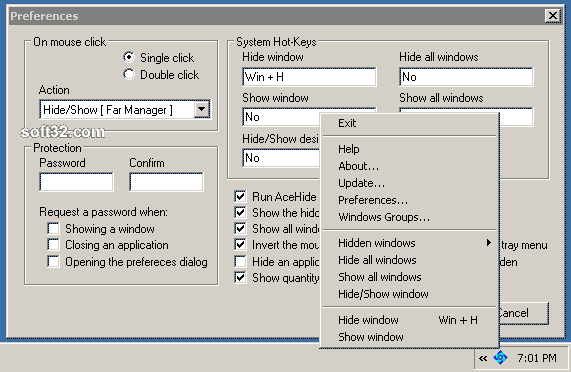The image size is (571, 372).
Task: Enable Closing an application checkbox
Action: pos(53,245)
